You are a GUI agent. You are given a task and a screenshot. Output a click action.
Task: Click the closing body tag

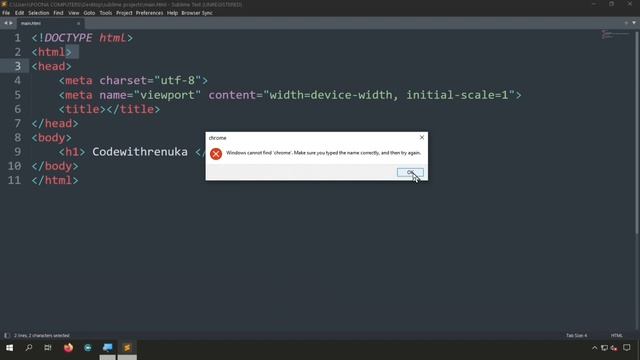(55, 166)
